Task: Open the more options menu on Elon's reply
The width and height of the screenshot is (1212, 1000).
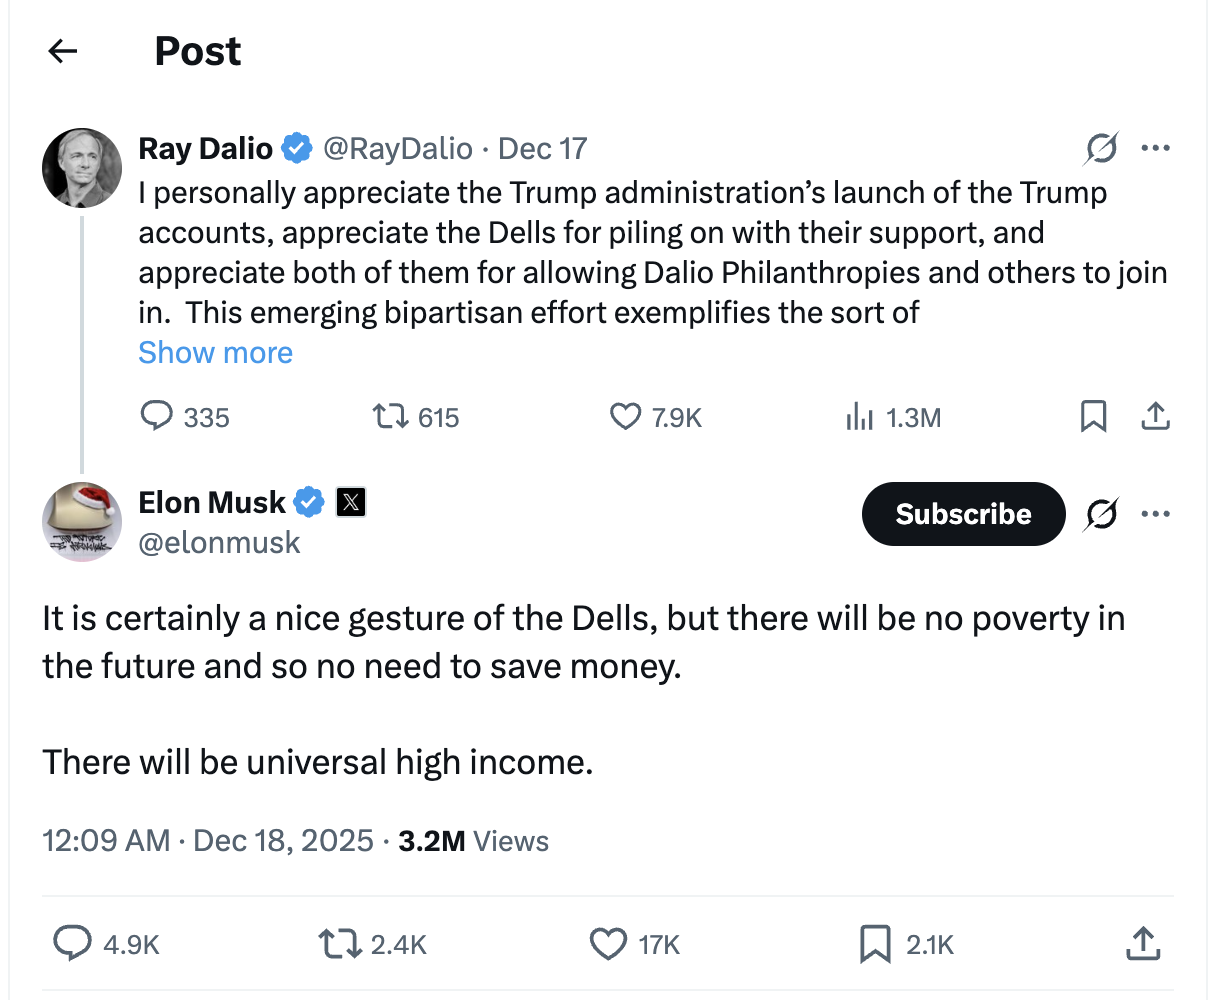Action: (x=1156, y=513)
